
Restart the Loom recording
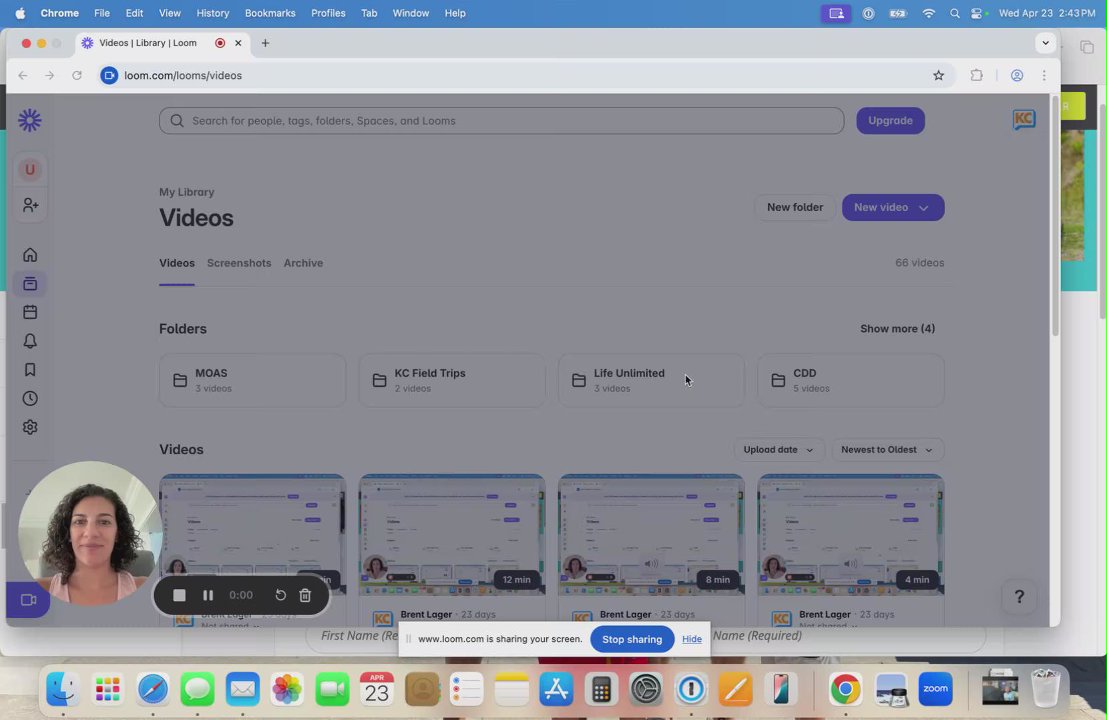(280, 595)
